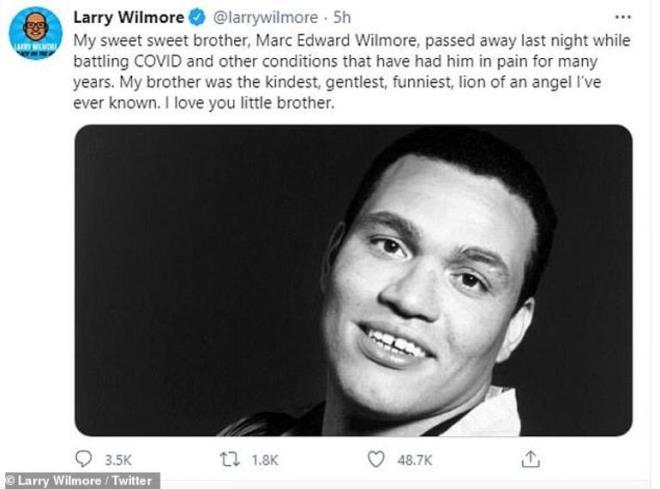This screenshot has height=489, width=660.
Task: Click the "© Larry Wilmore / Twitter" credit caption
Action: (x=80, y=481)
